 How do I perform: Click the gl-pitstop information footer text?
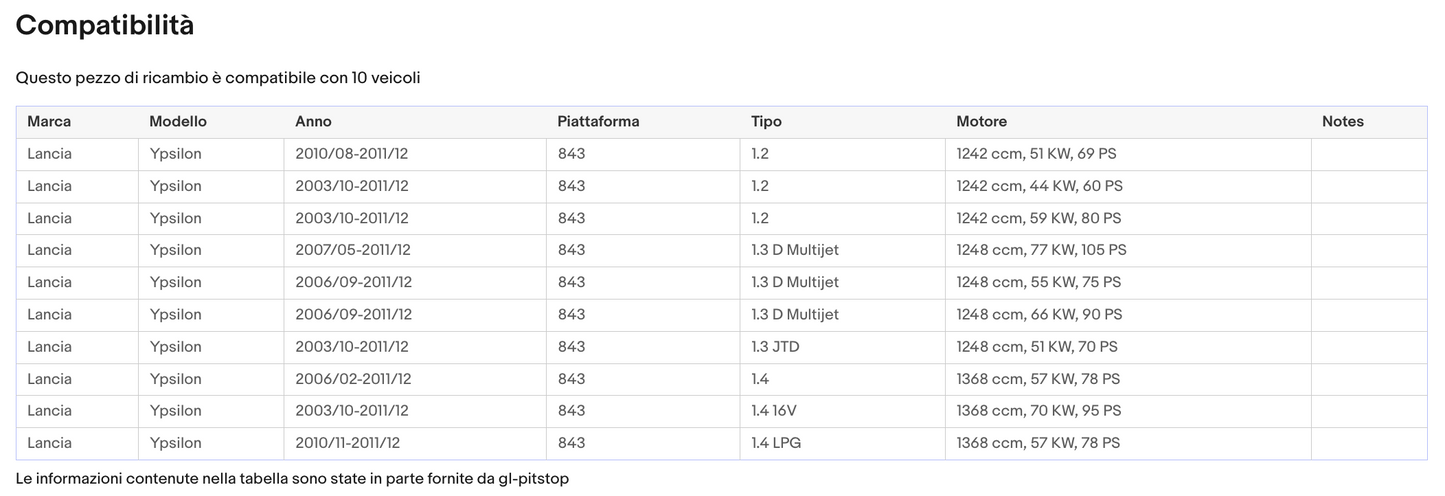292,479
